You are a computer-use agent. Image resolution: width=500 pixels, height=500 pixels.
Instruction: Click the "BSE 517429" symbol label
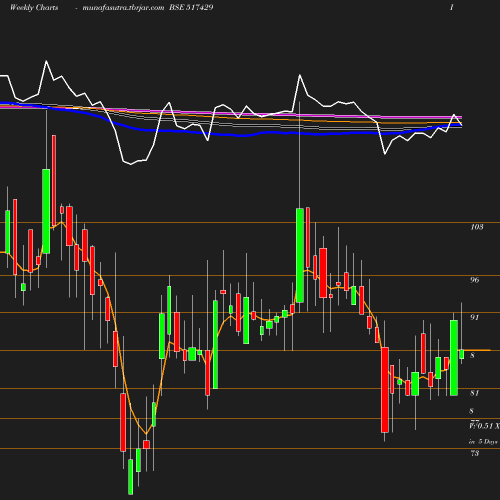[x=191, y=7]
